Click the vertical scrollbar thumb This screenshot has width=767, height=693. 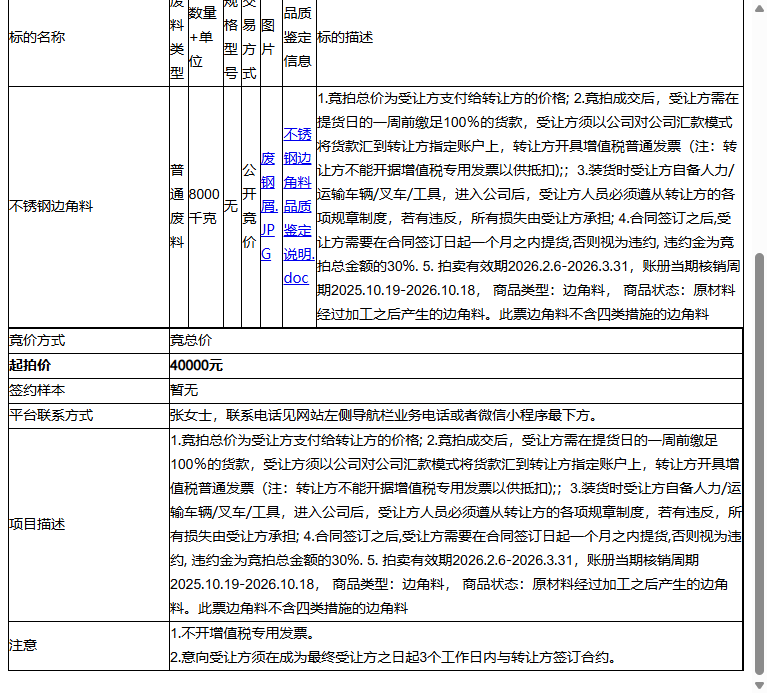[x=760, y=464]
